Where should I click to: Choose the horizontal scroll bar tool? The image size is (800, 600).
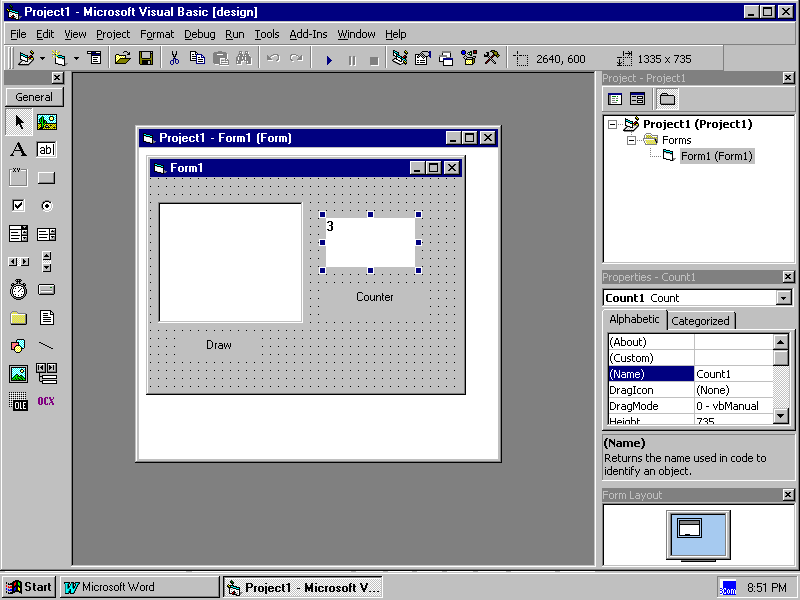click(x=19, y=262)
